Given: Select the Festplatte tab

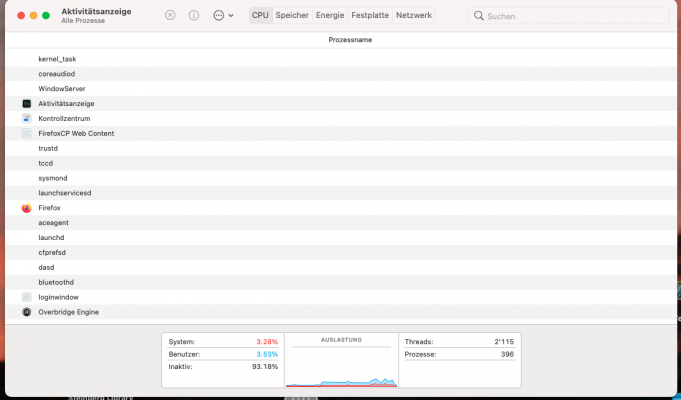Looking at the screenshot, I should (x=370, y=15).
